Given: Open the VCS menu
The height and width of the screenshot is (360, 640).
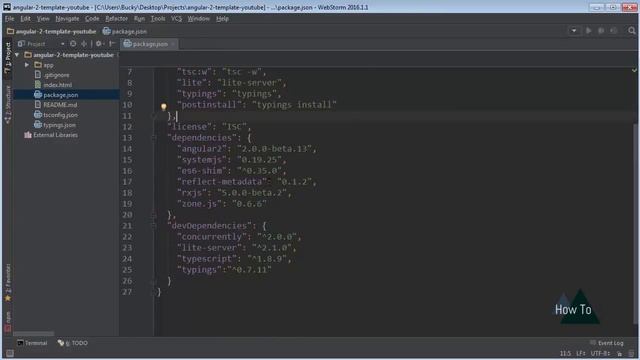Looking at the screenshot, I should tap(176, 19).
